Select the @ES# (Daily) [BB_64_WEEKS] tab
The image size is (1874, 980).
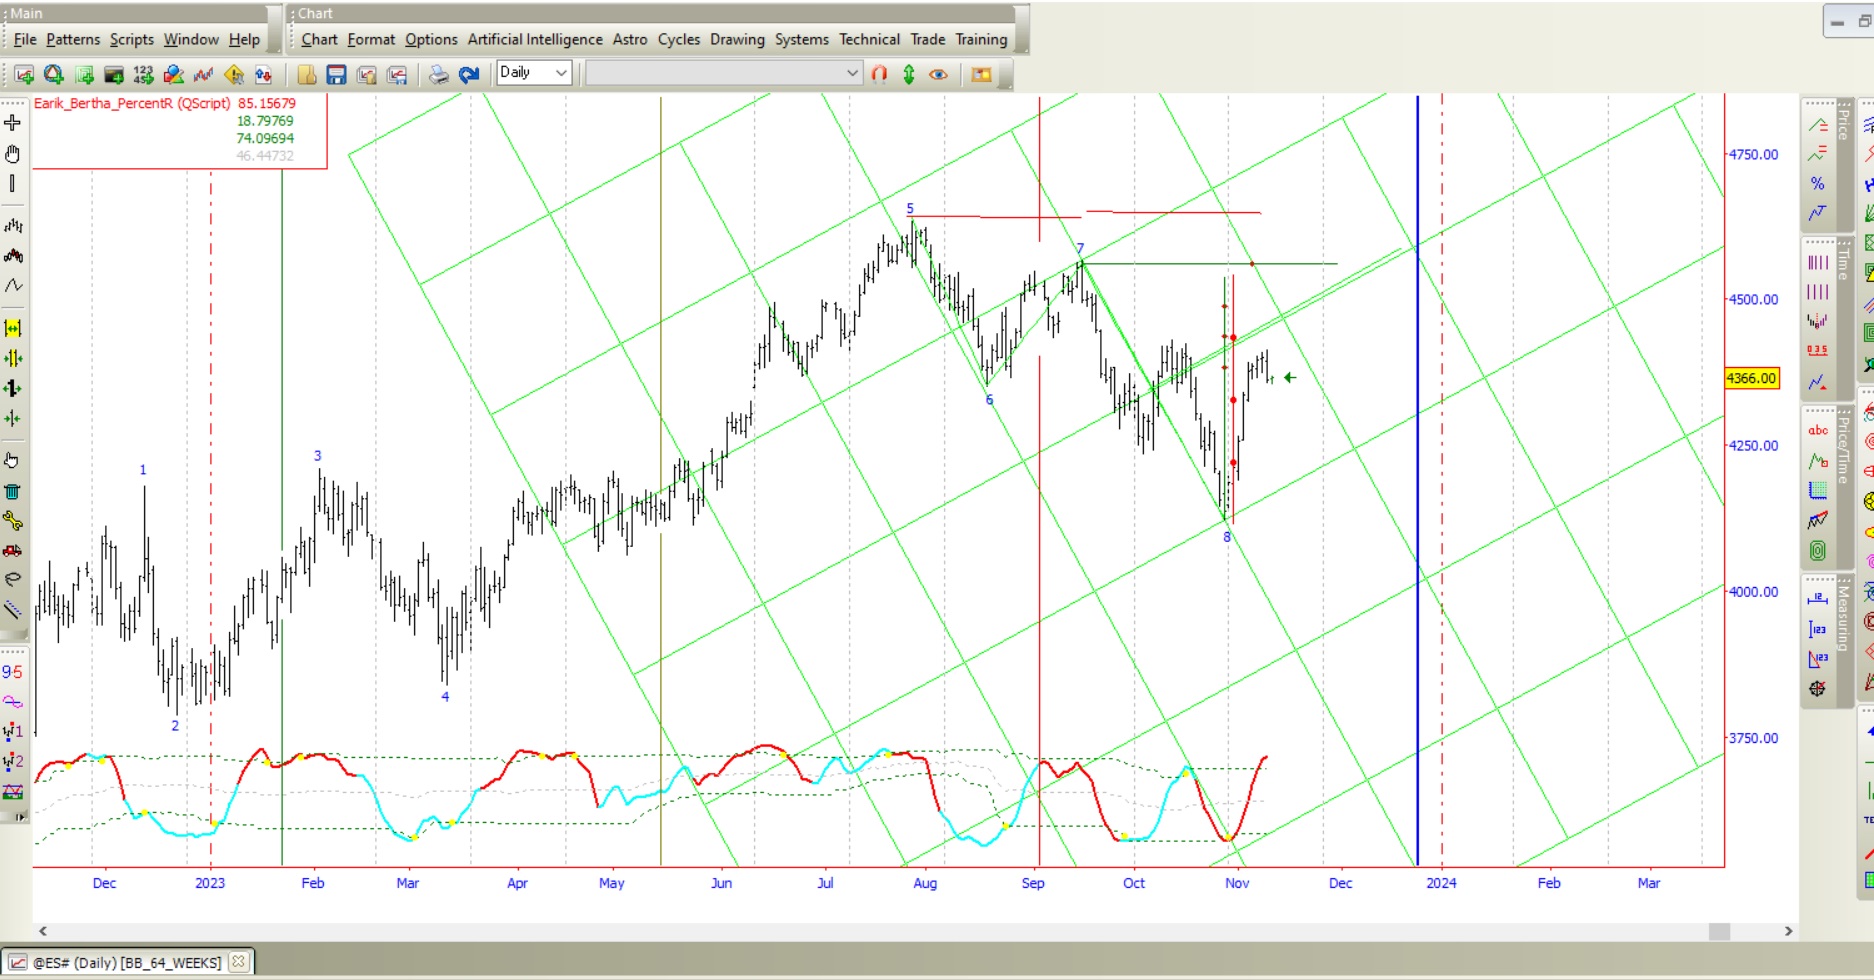[x=127, y=962]
